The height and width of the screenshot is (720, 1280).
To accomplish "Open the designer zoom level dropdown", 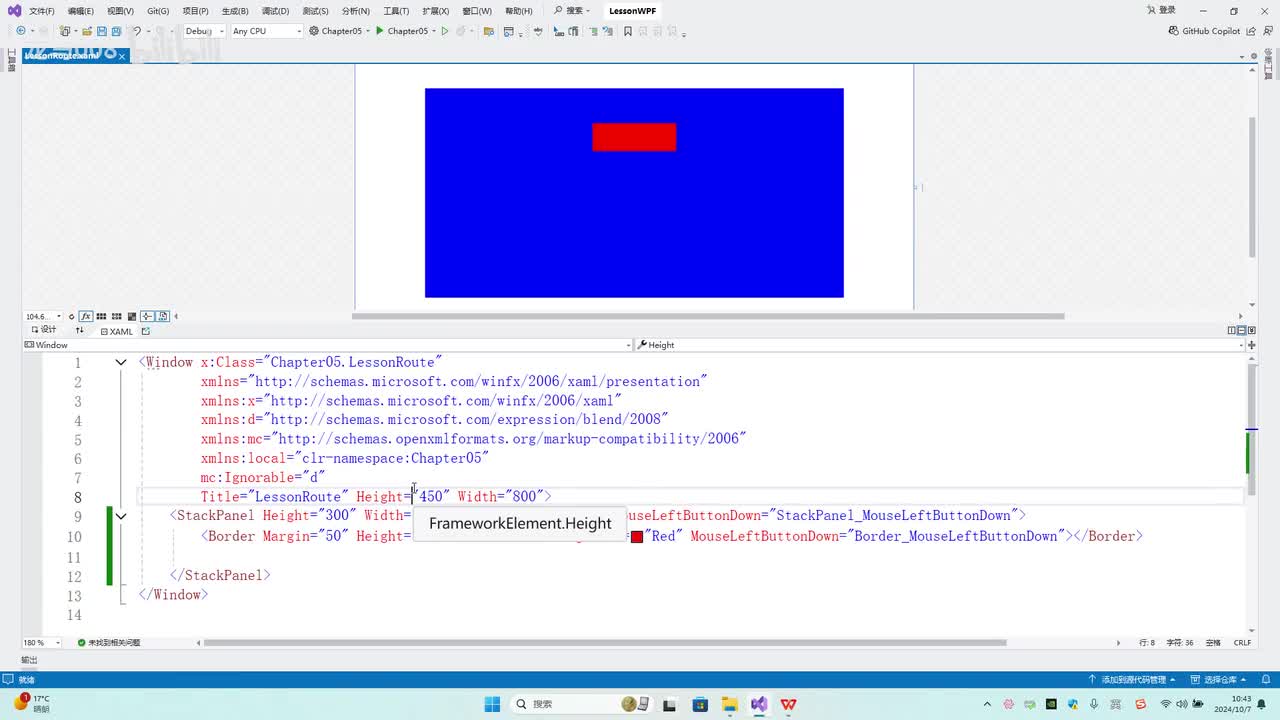I will [44, 316].
